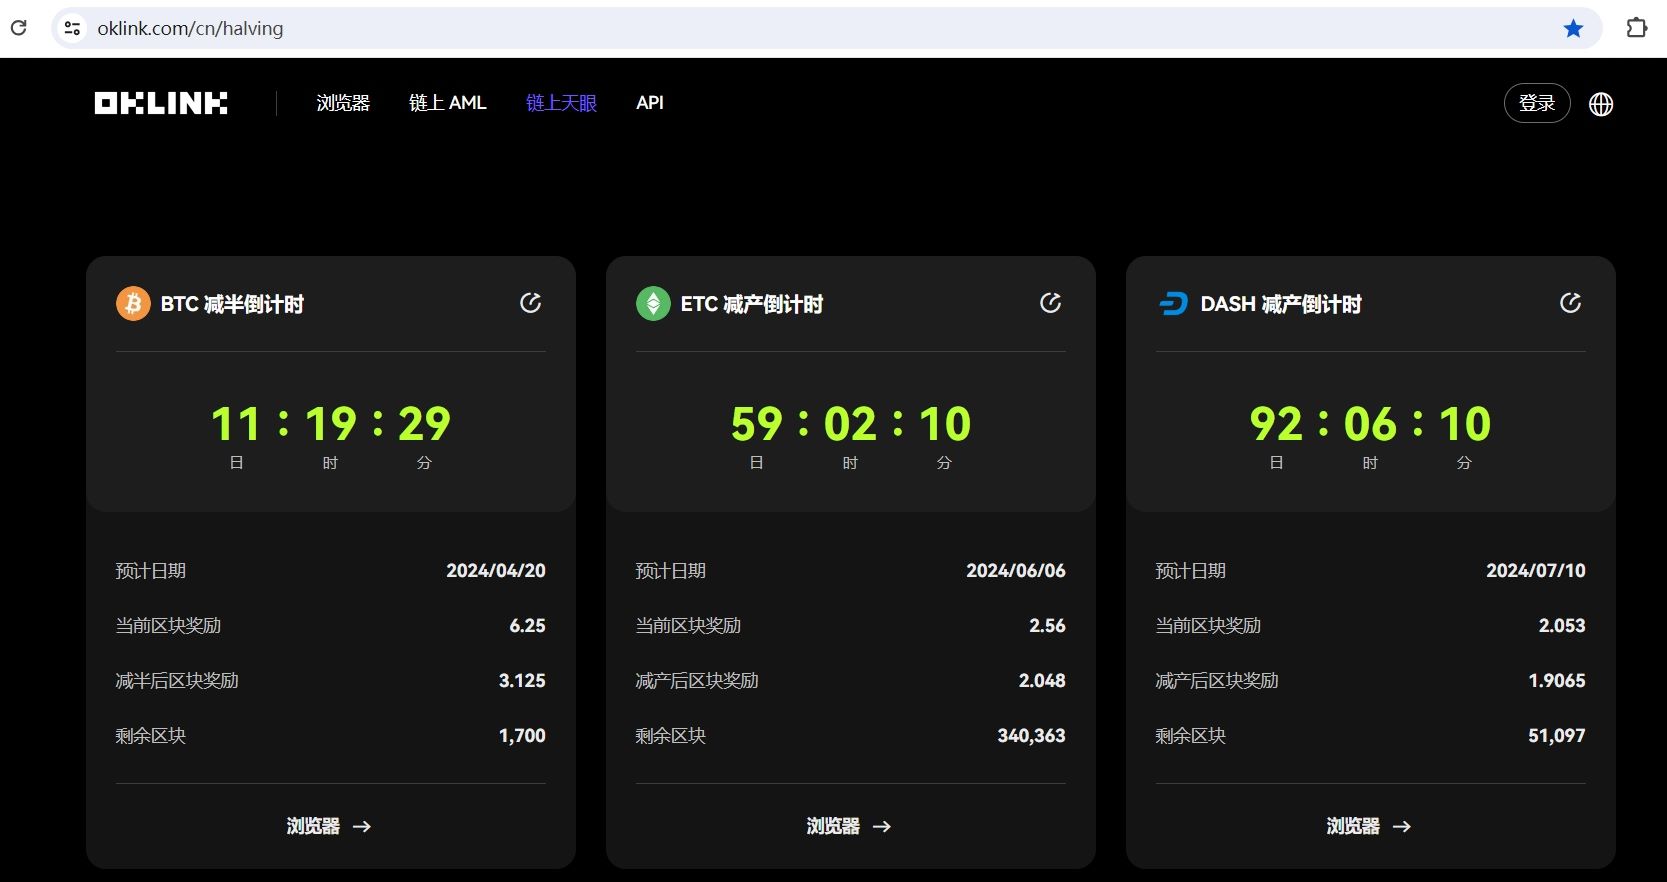The height and width of the screenshot is (882, 1667).
Task: Click the ETC coin icon
Action: pos(653,303)
